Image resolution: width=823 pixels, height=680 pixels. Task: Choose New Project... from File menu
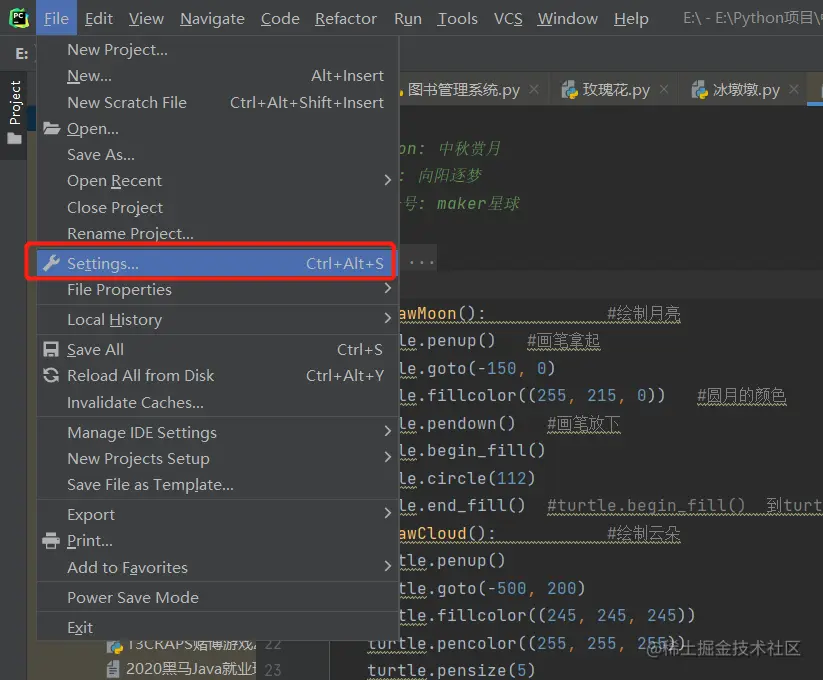[217, 50]
